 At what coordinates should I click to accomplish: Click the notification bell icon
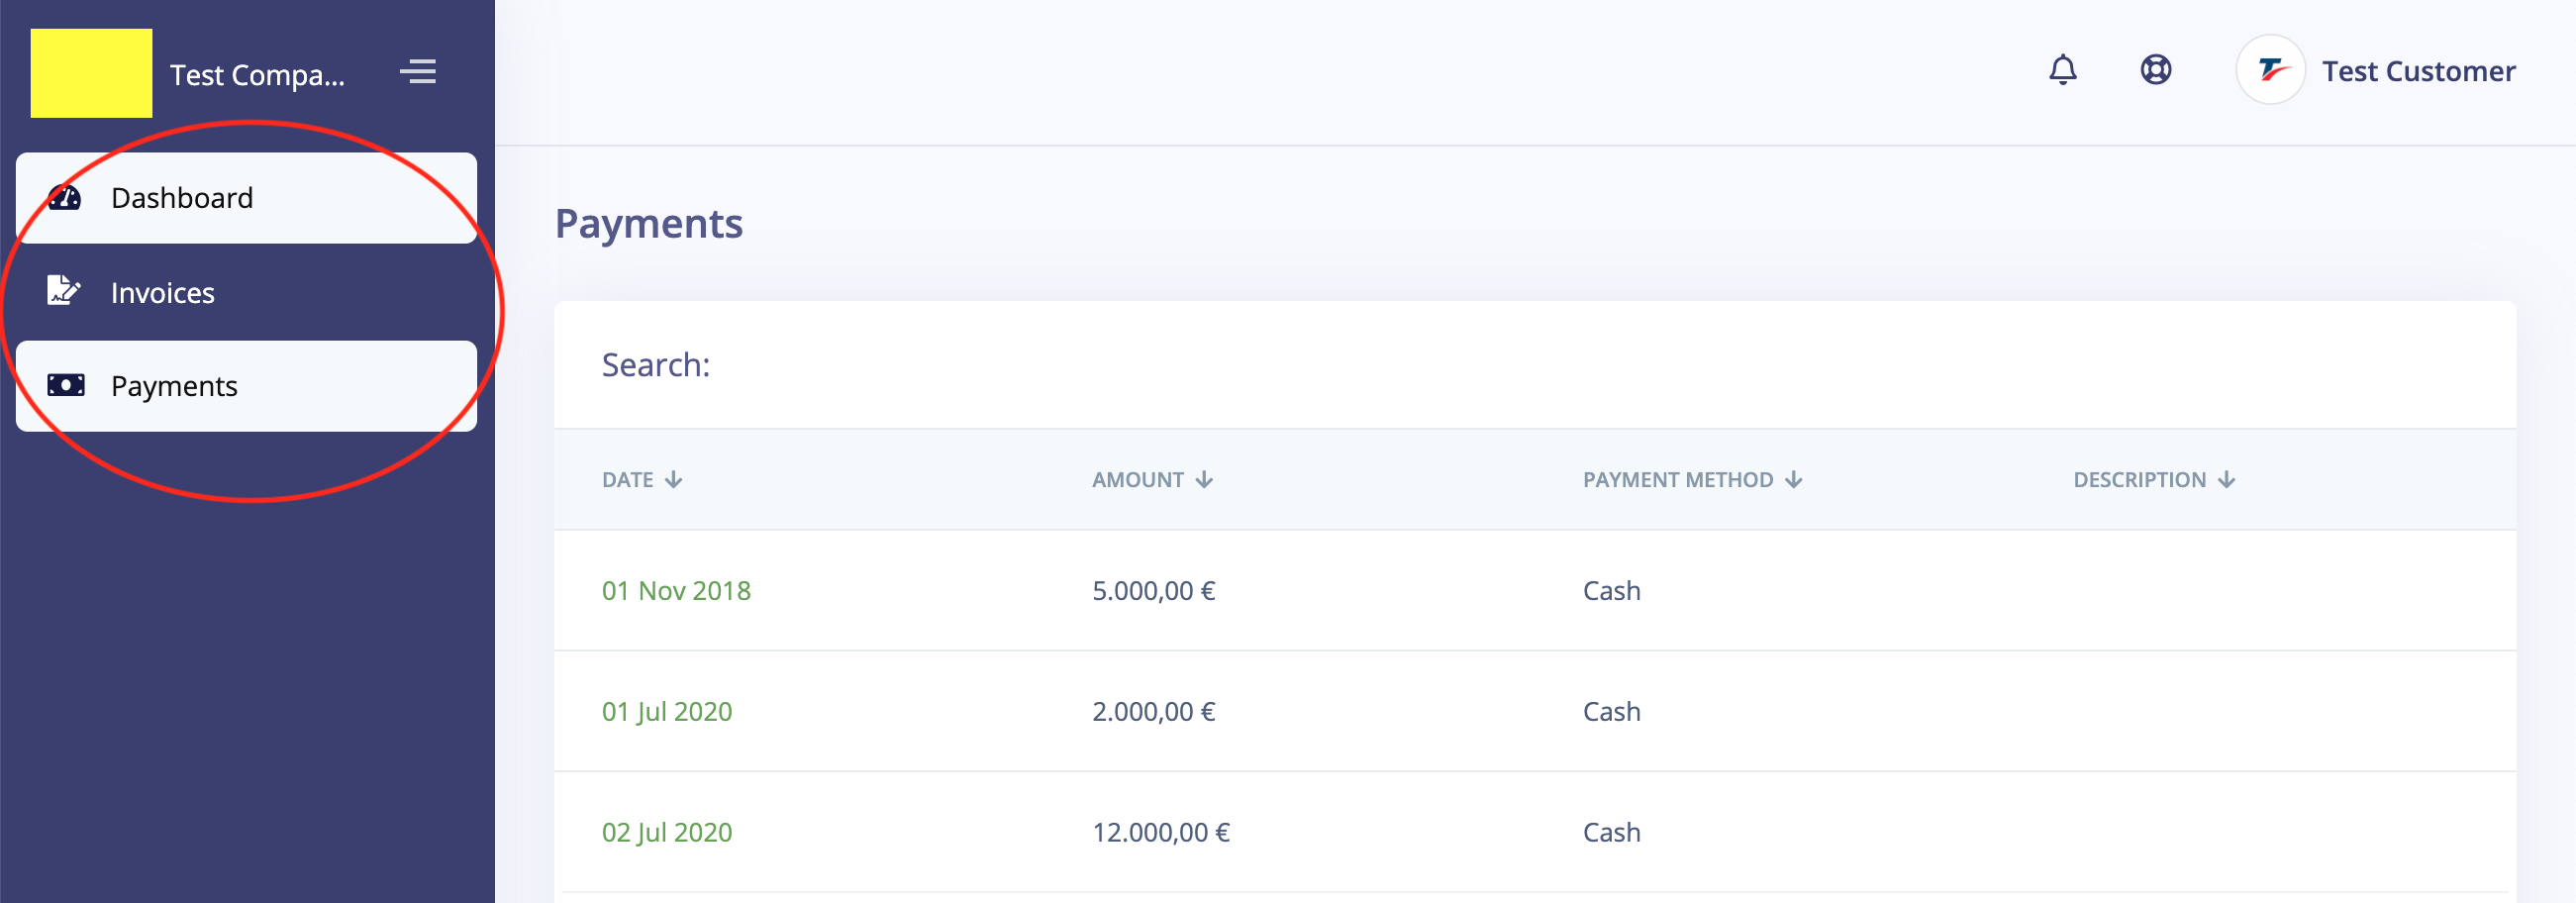click(x=2062, y=70)
